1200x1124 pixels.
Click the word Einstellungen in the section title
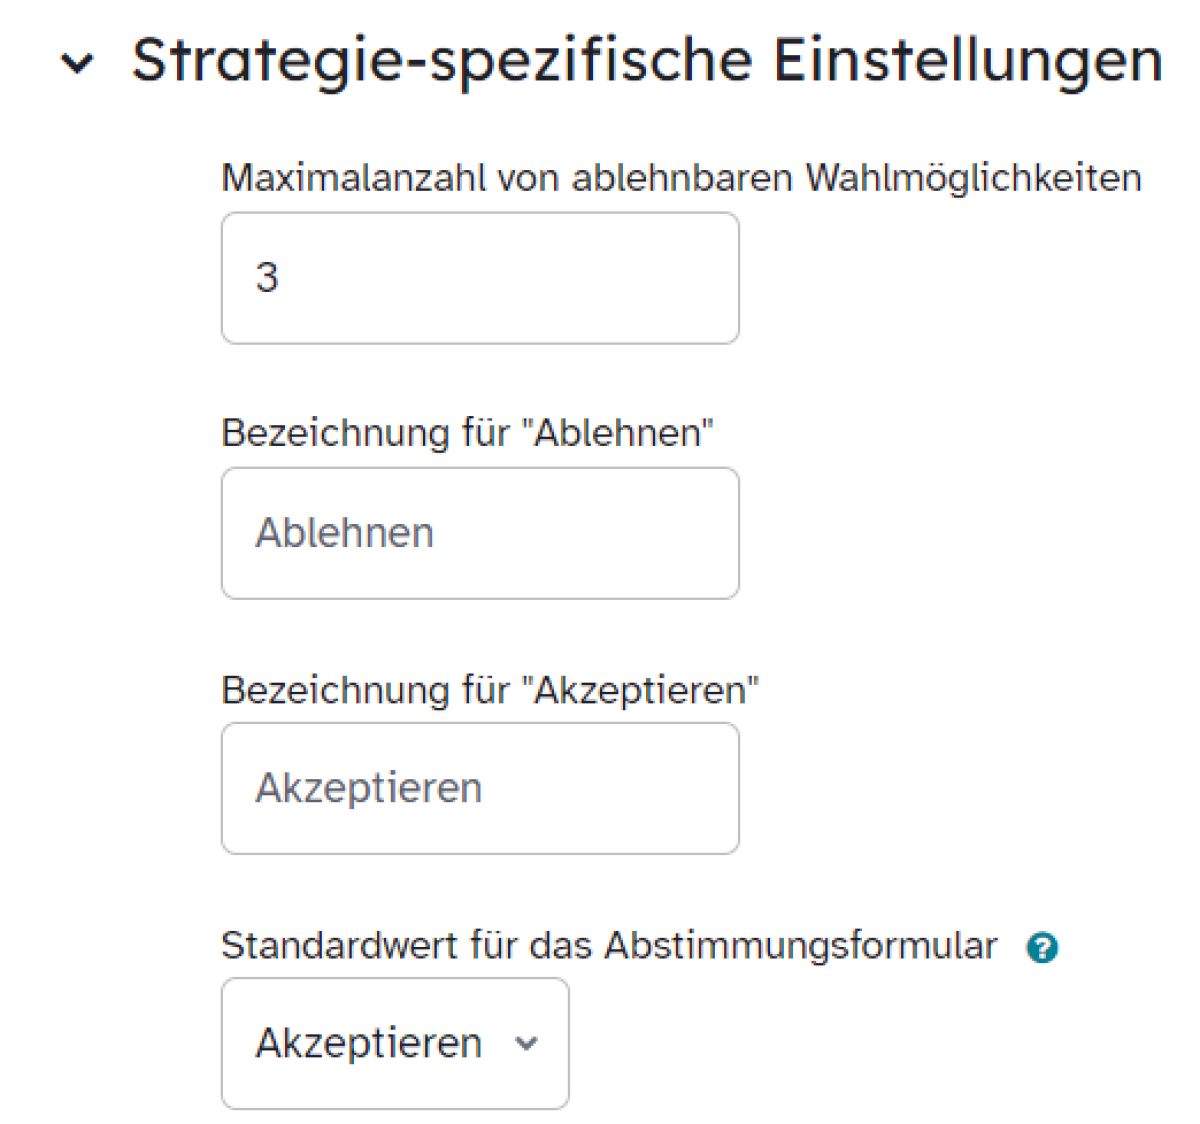coord(968,60)
